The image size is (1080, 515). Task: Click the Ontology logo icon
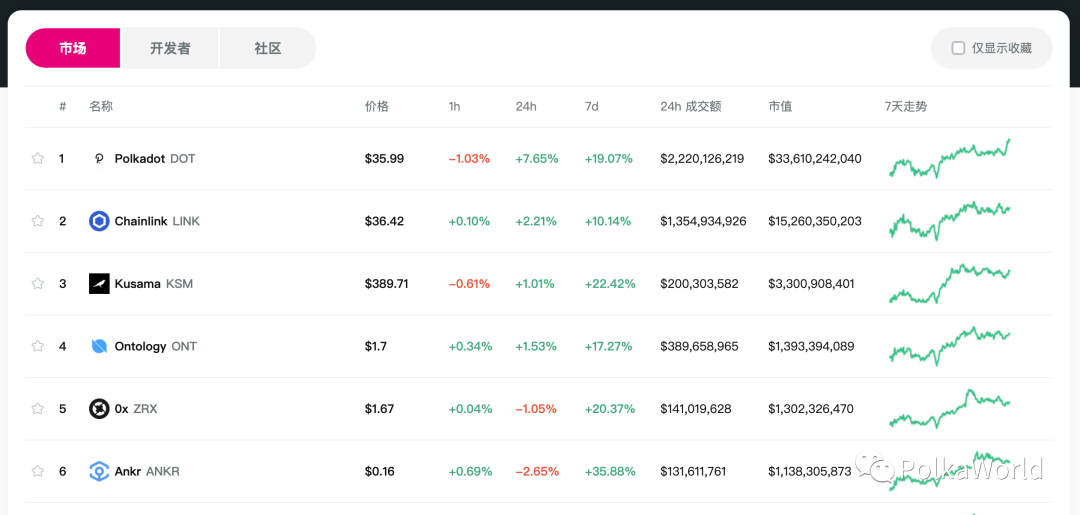pos(99,346)
